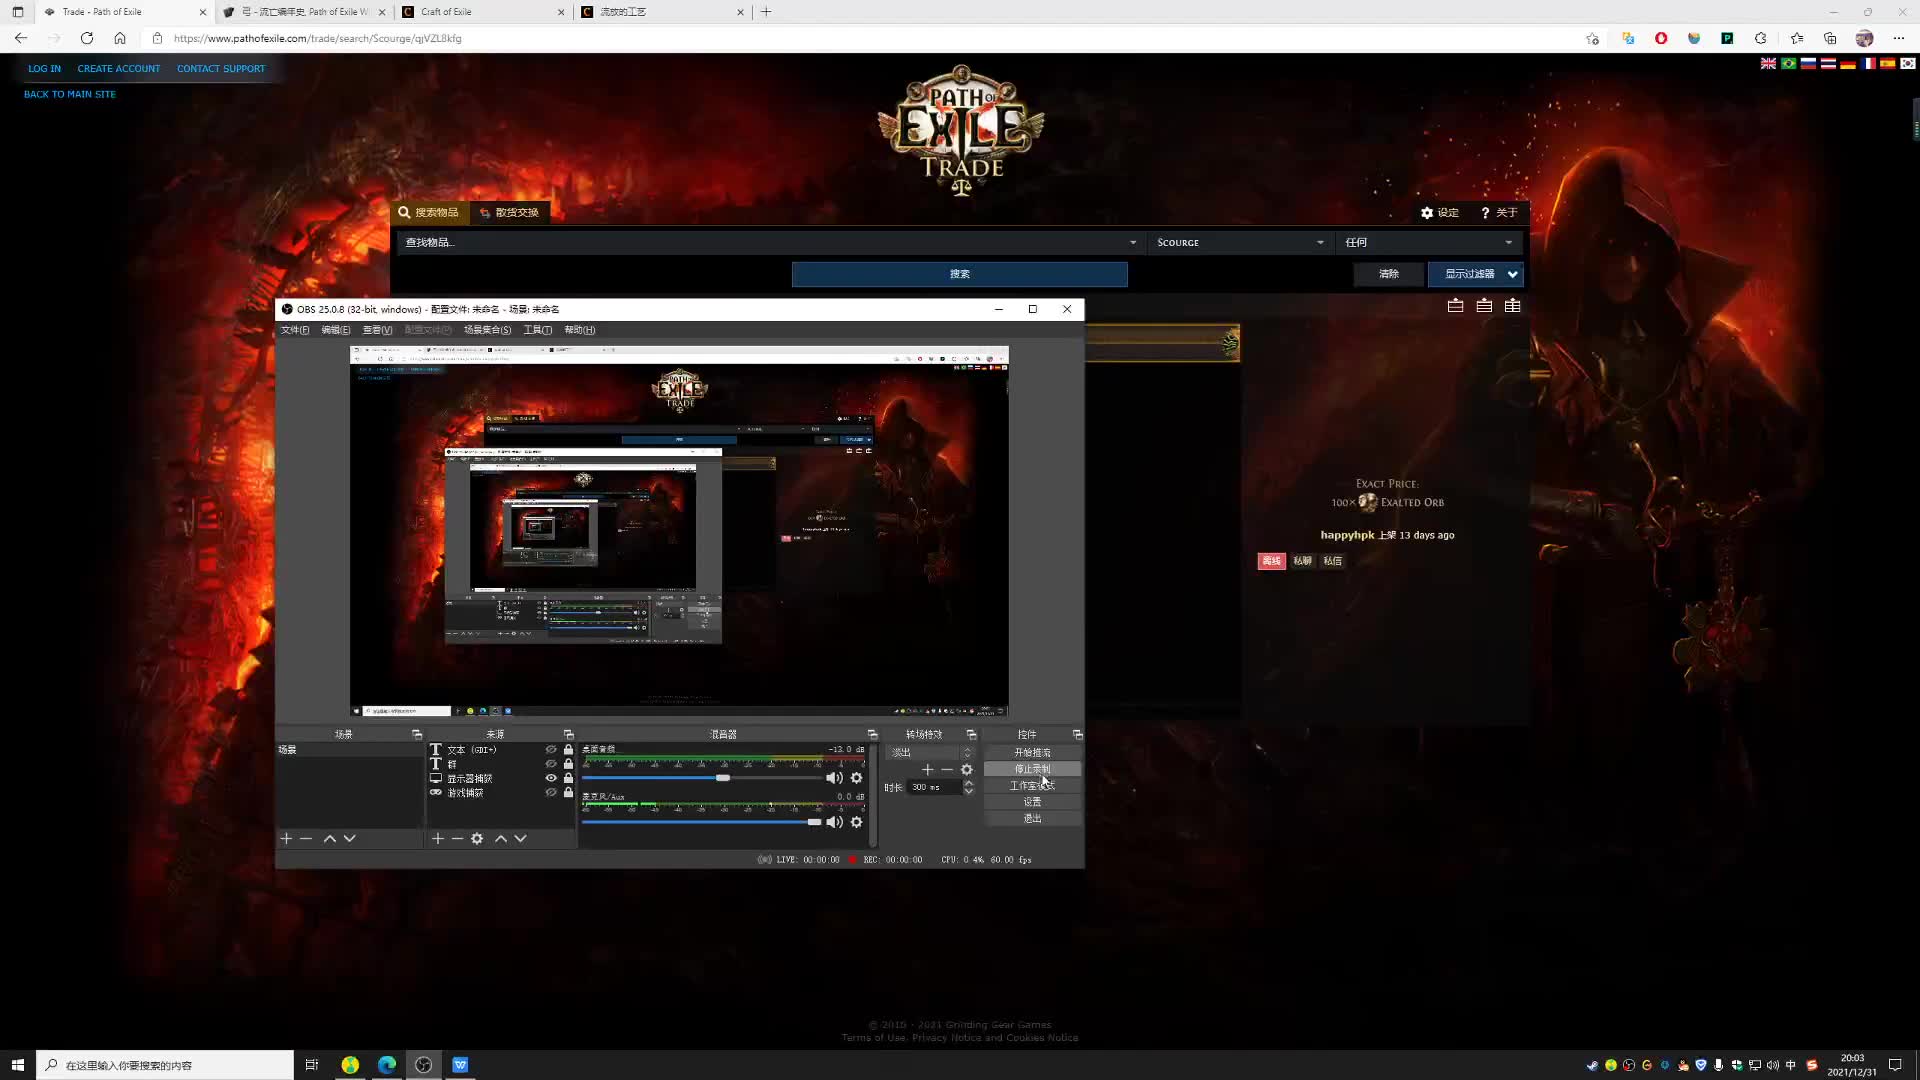Image resolution: width=1920 pixels, height=1080 pixels.
Task: Open source properties gear in sources panel
Action: pyautogui.click(x=477, y=838)
